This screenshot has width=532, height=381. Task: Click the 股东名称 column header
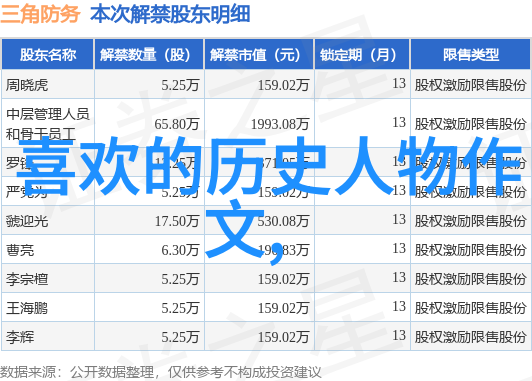click(x=48, y=55)
